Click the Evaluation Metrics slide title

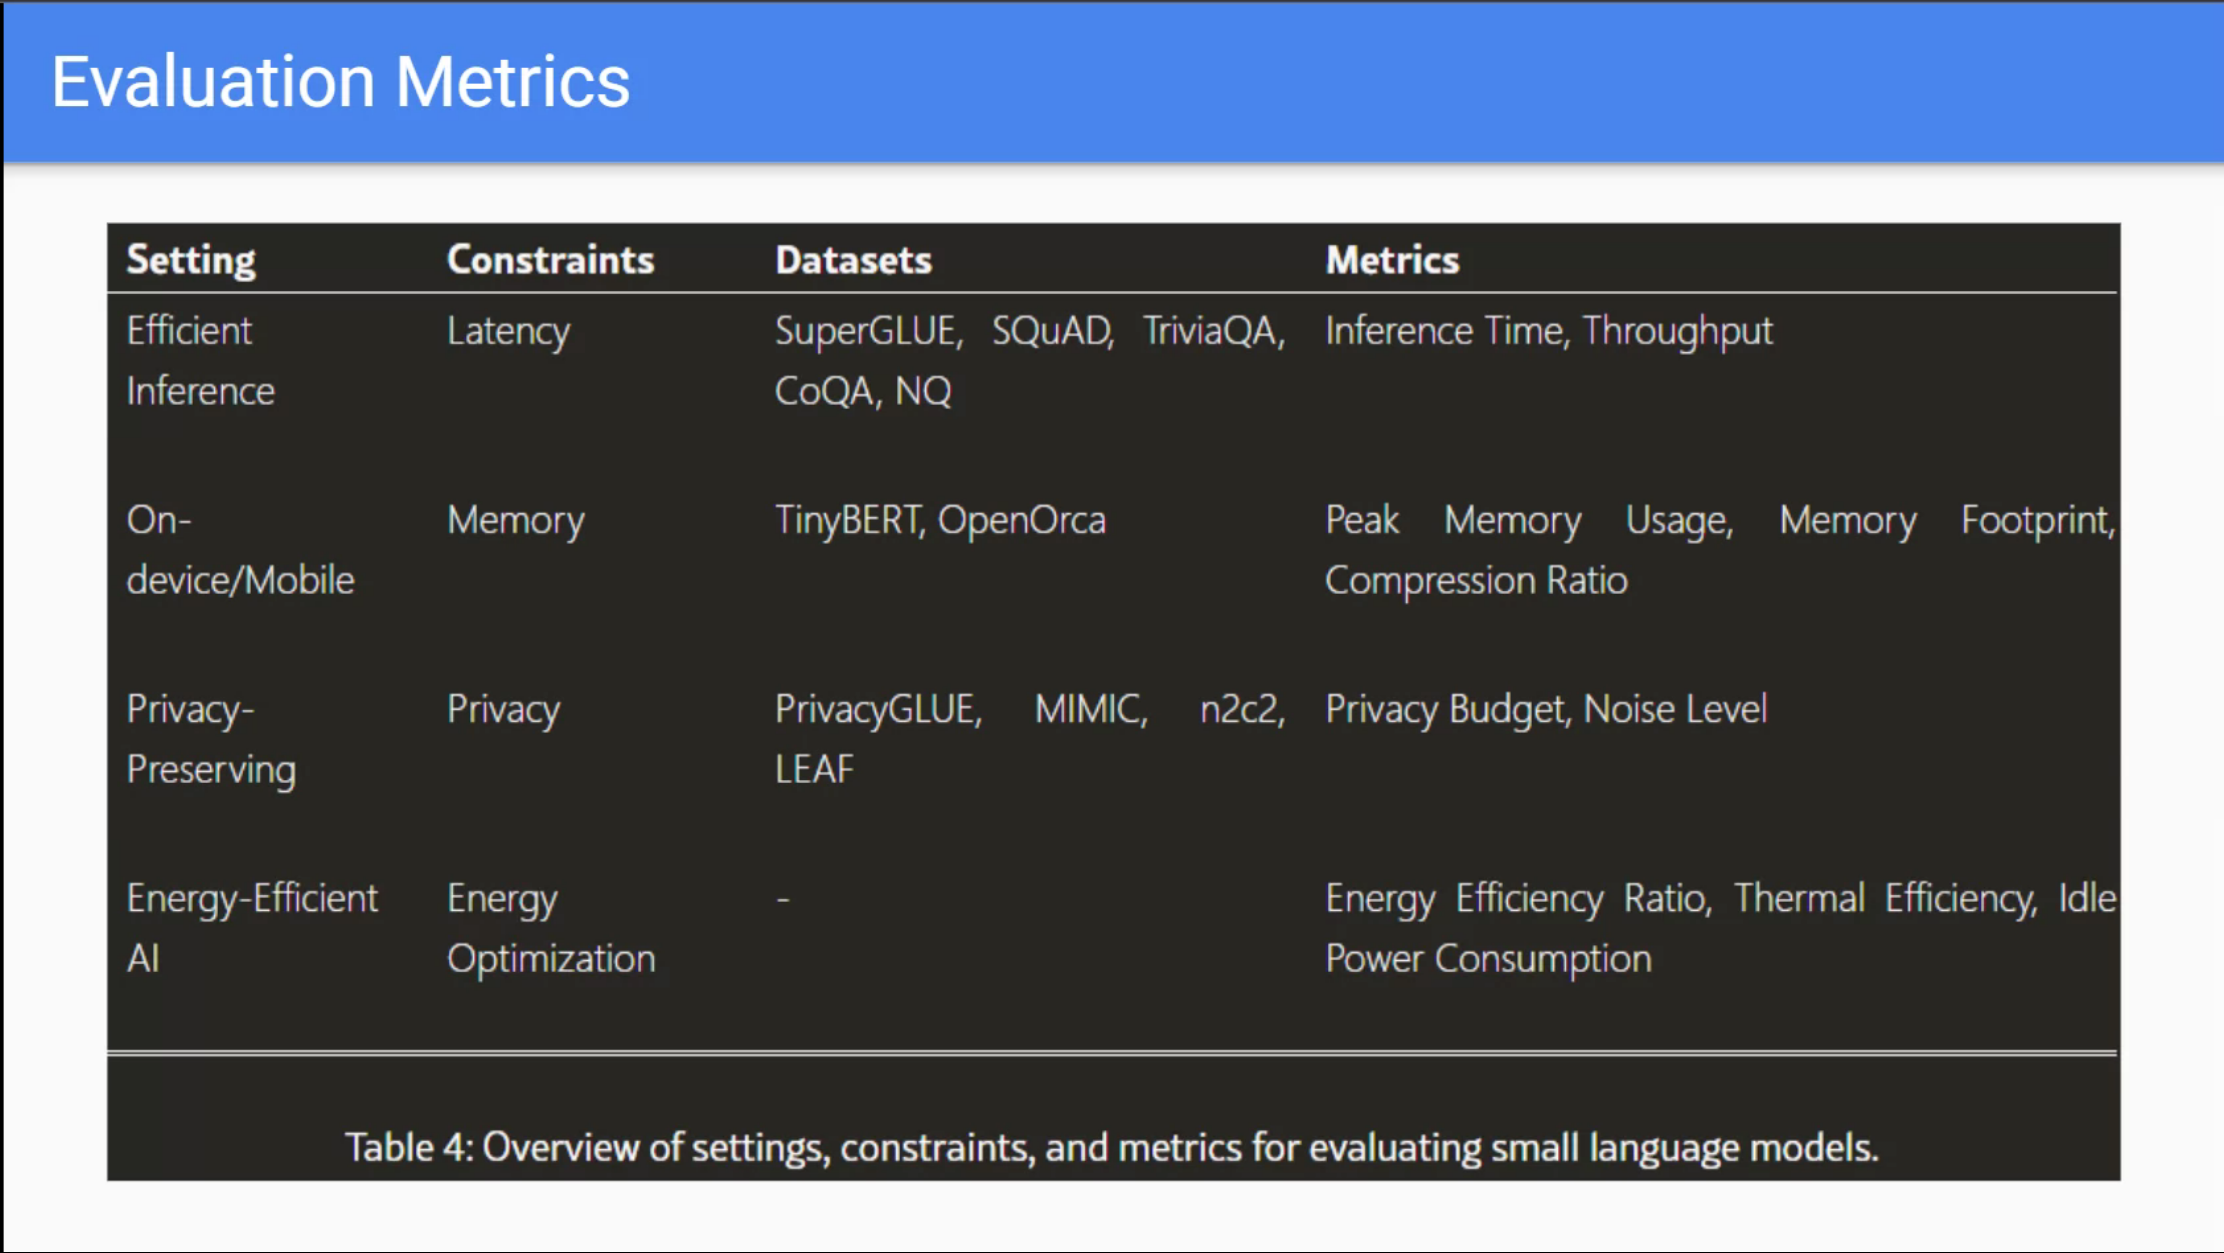tap(340, 80)
